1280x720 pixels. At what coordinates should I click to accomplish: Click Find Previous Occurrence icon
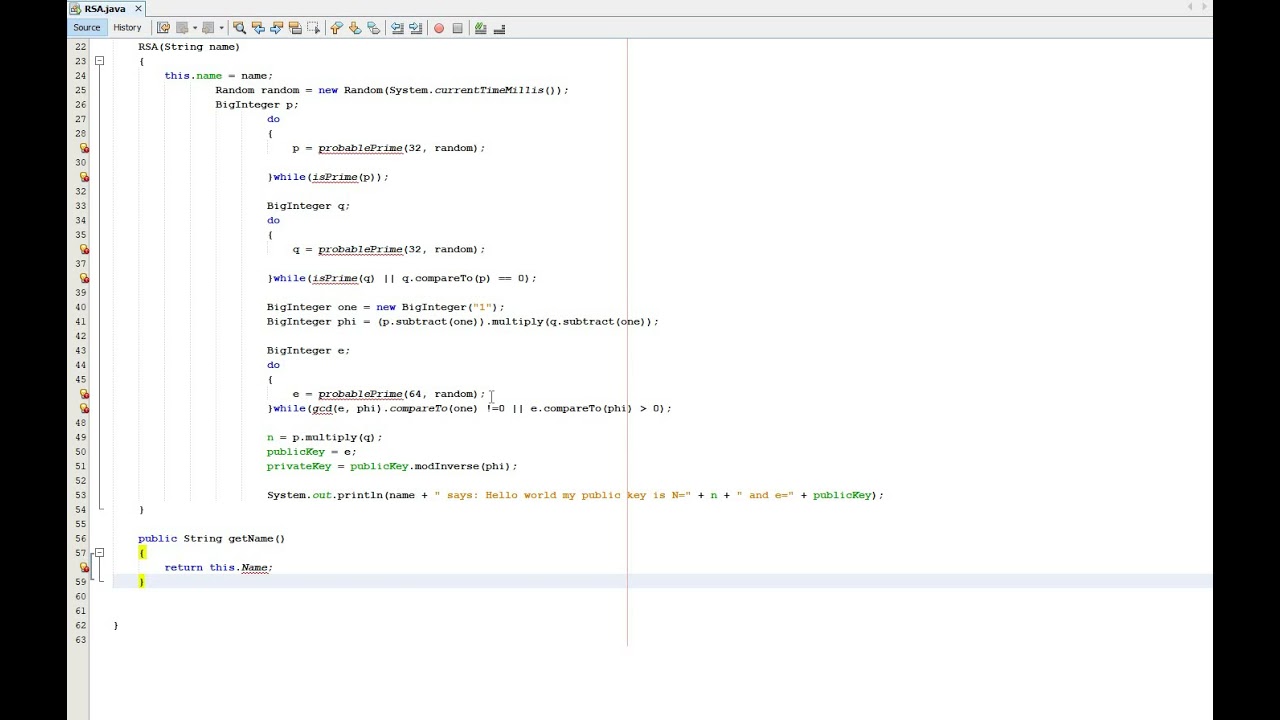coord(258,28)
